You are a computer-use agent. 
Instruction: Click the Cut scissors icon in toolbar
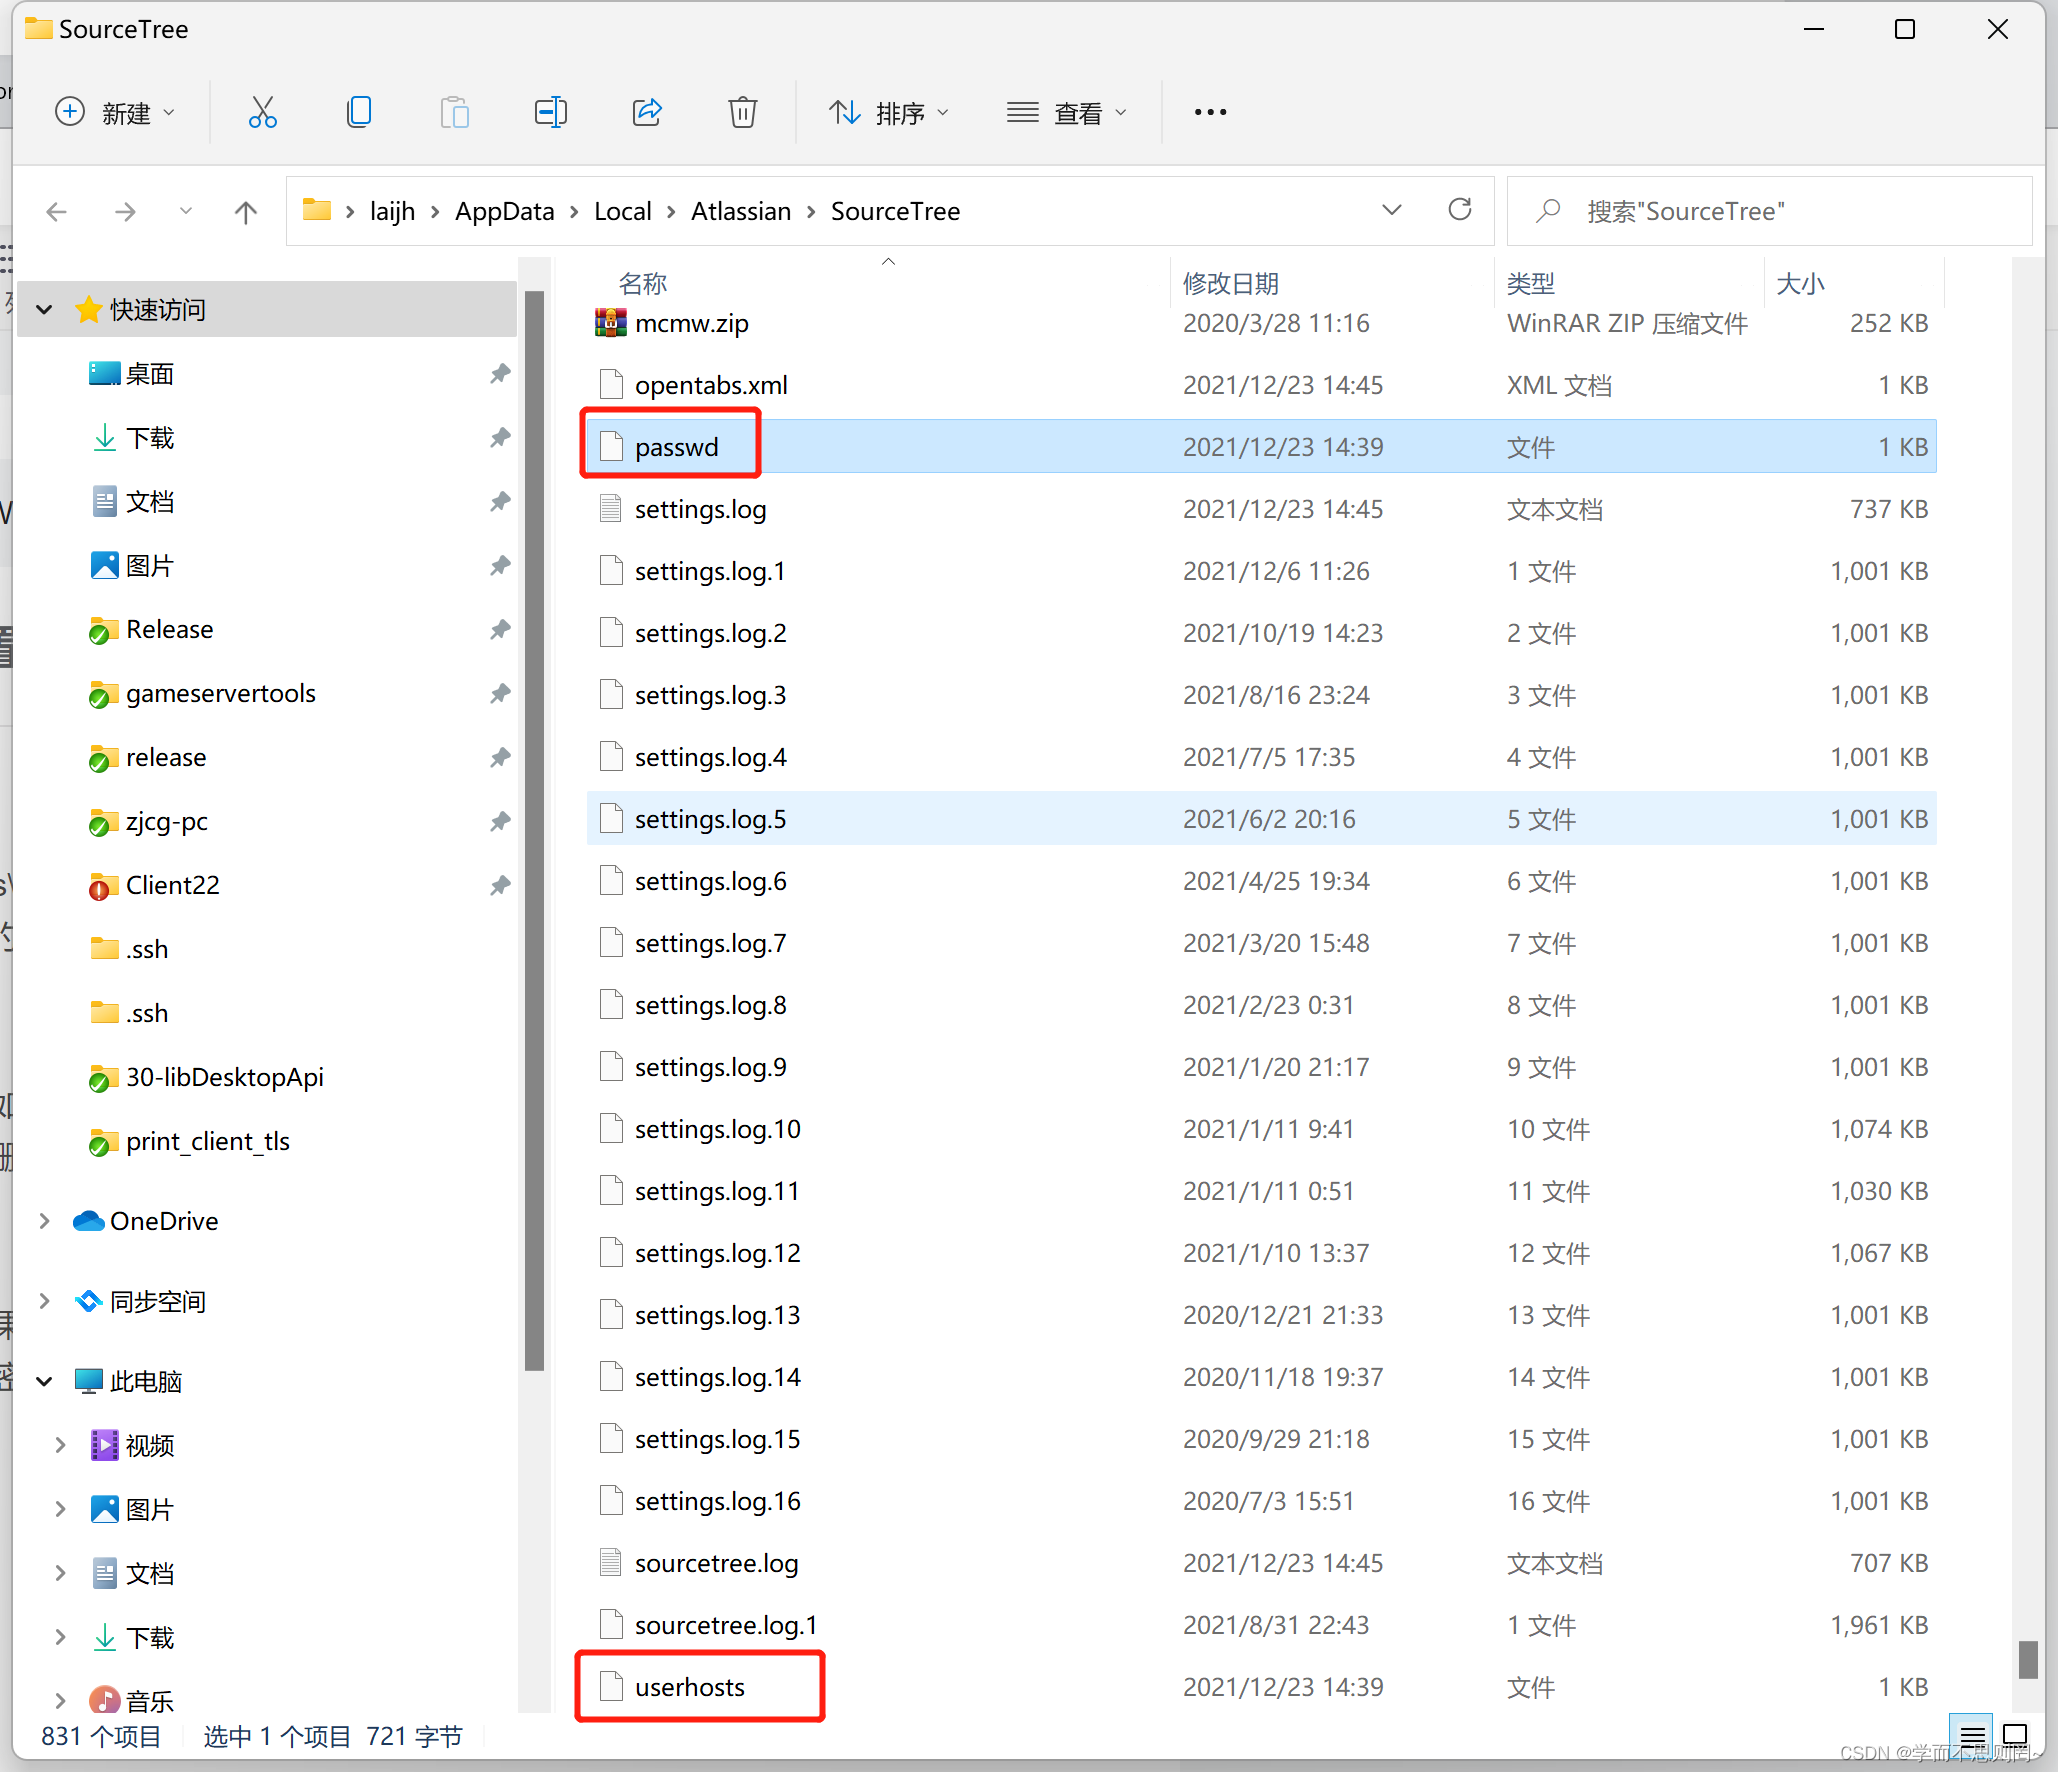pyautogui.click(x=263, y=112)
